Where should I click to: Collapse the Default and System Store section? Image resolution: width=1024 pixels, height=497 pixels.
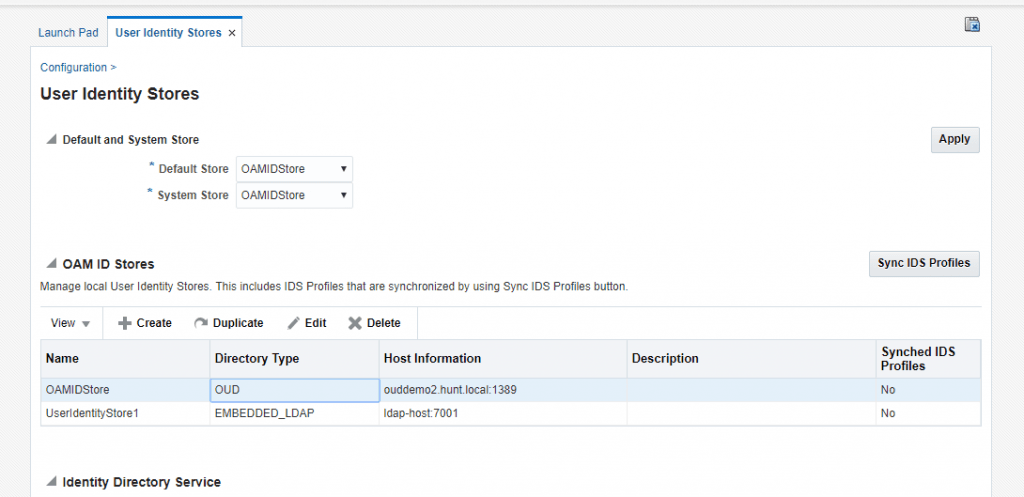[x=50, y=140]
